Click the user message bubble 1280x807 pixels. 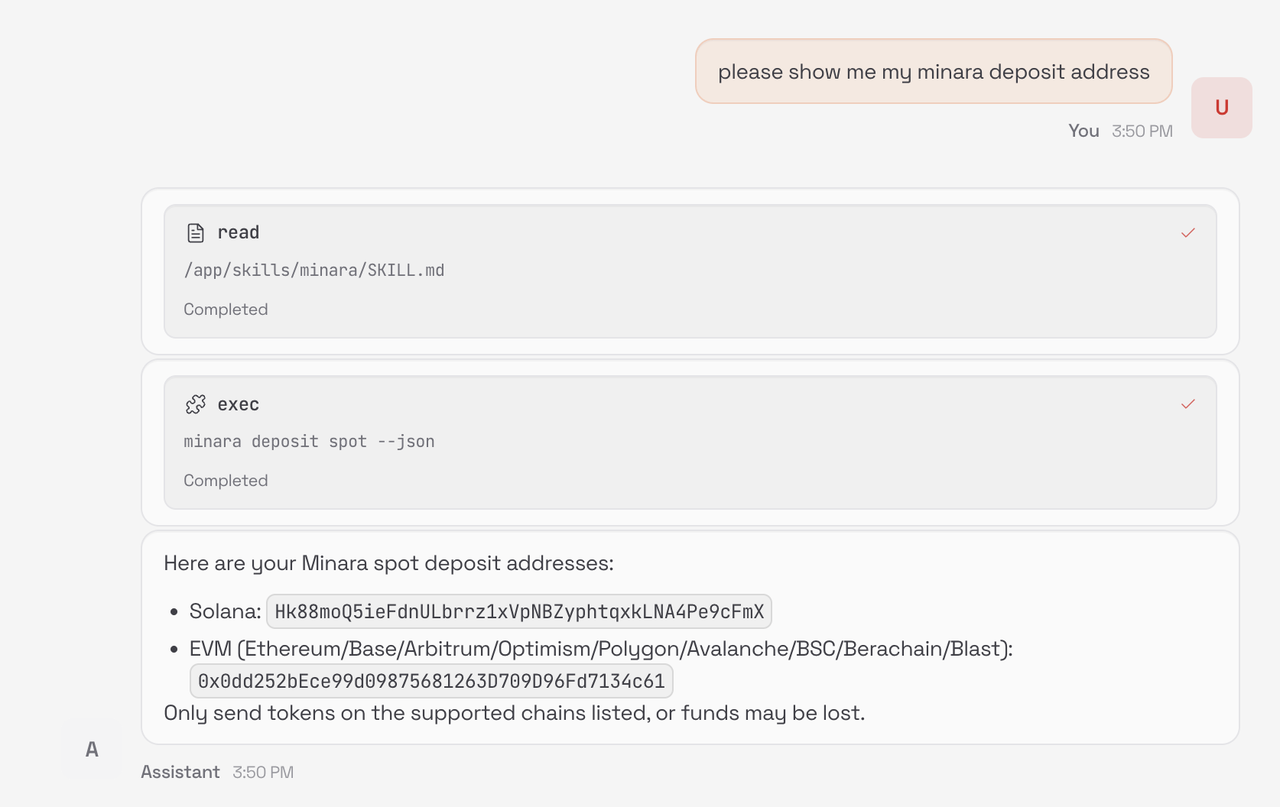[x=934, y=71]
